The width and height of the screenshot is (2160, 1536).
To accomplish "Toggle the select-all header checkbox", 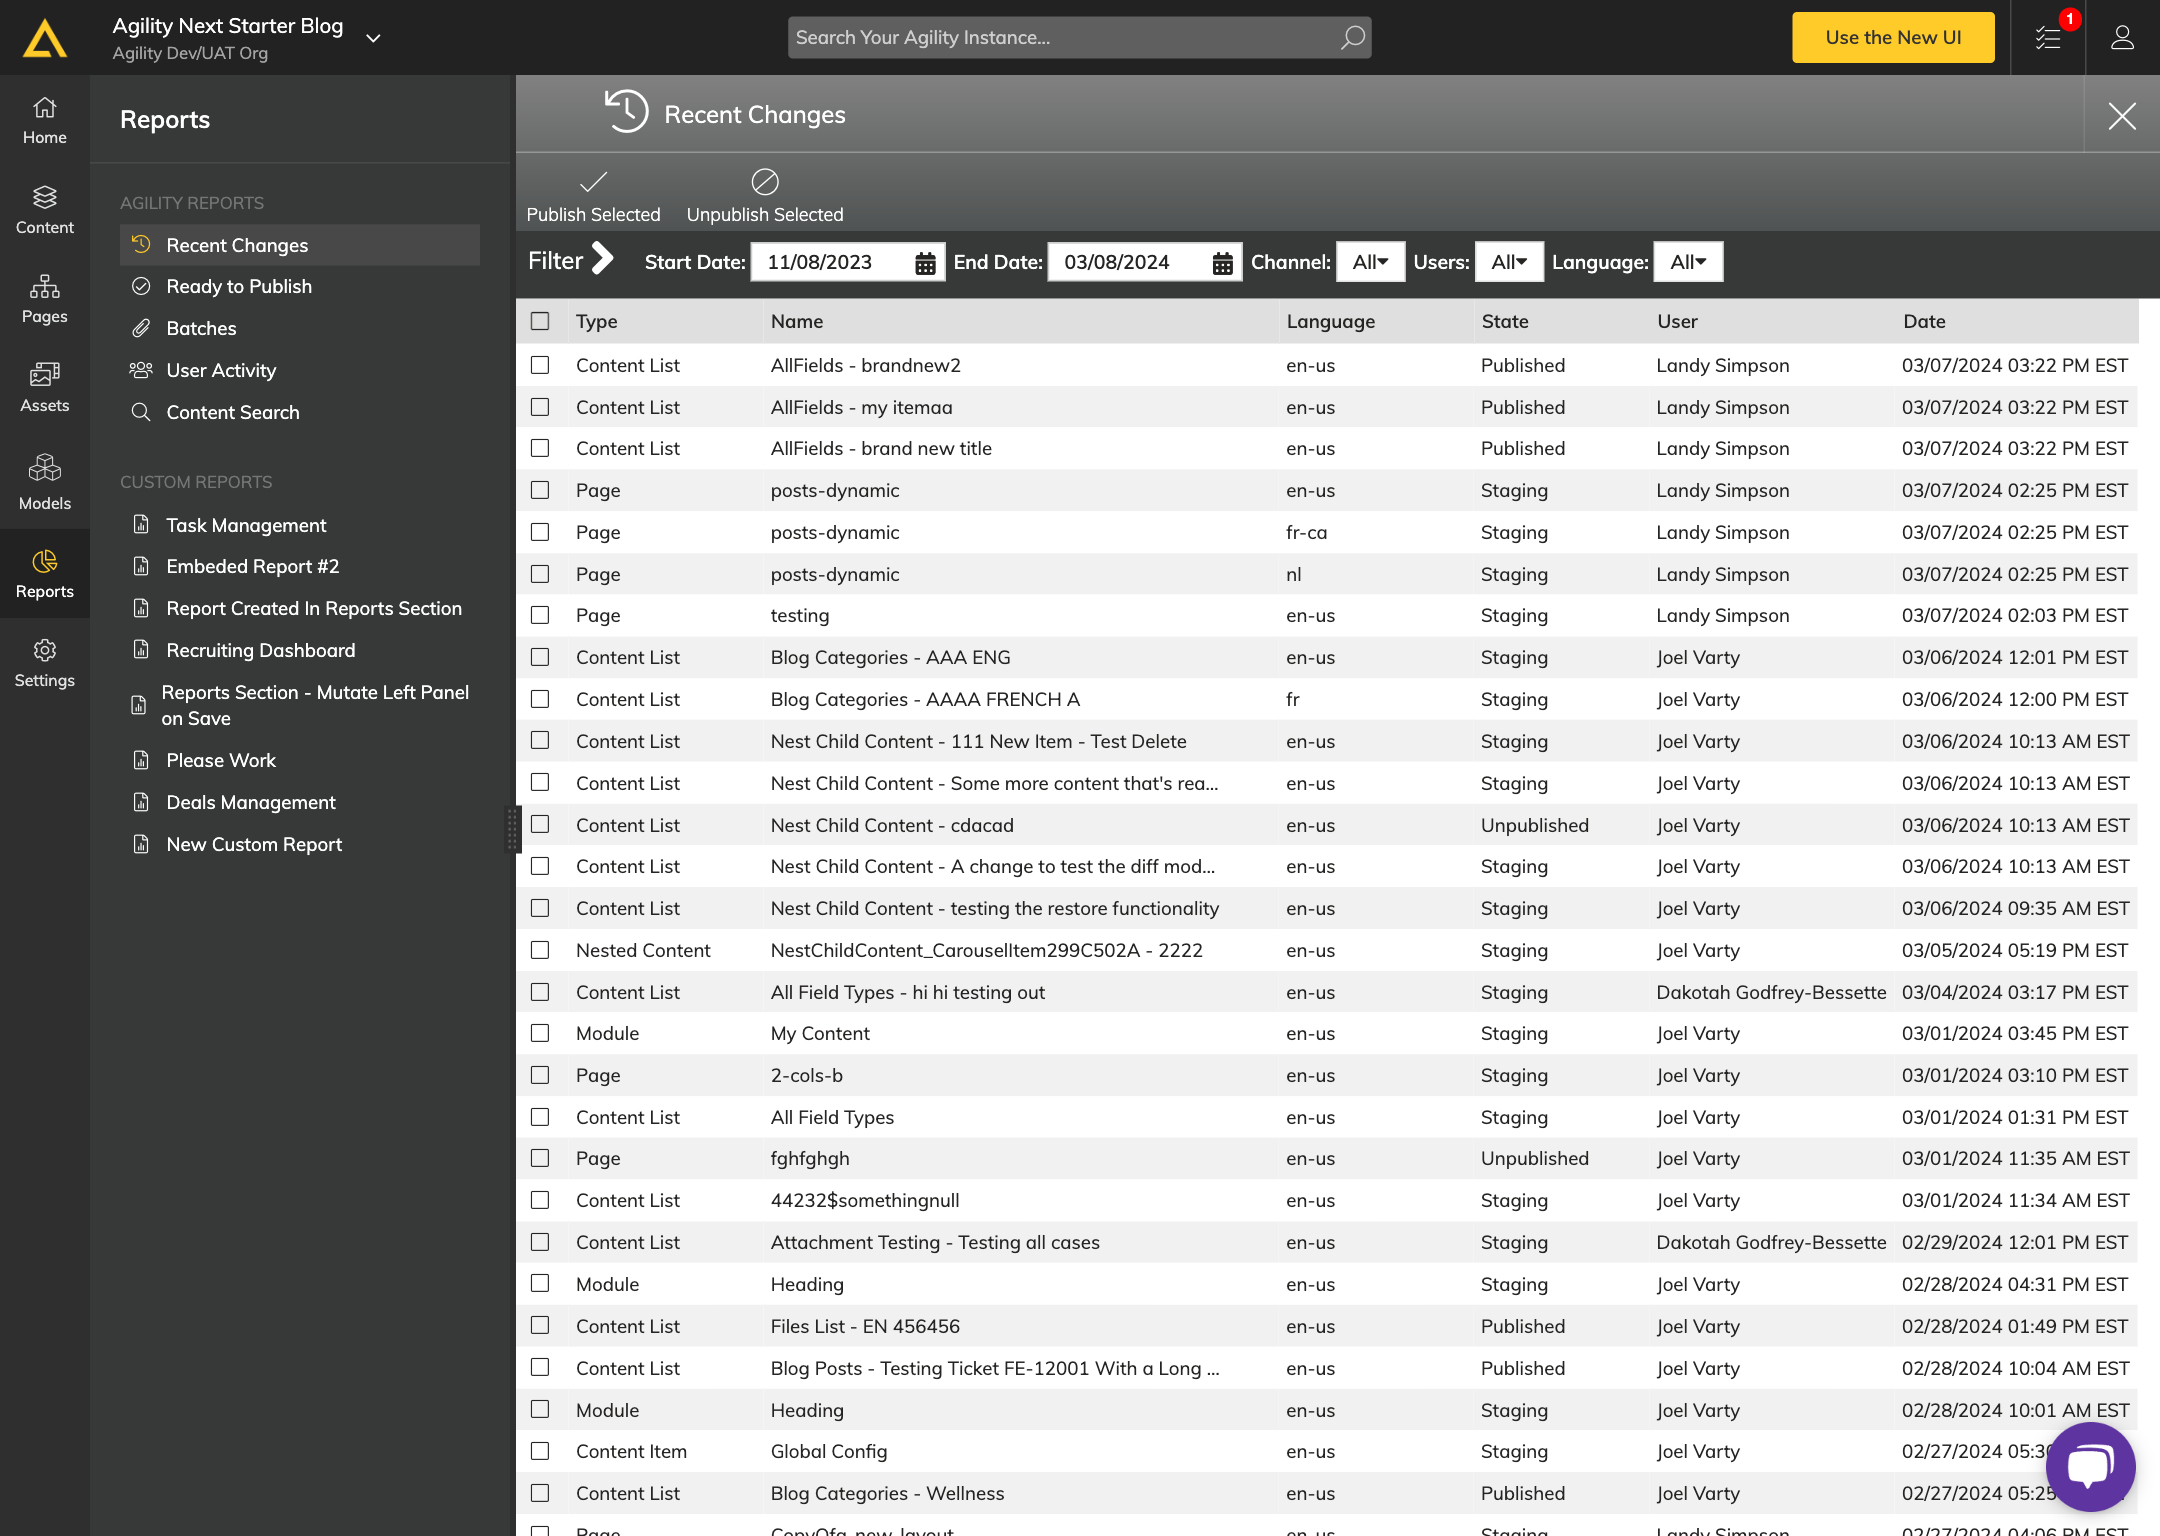I will (540, 321).
